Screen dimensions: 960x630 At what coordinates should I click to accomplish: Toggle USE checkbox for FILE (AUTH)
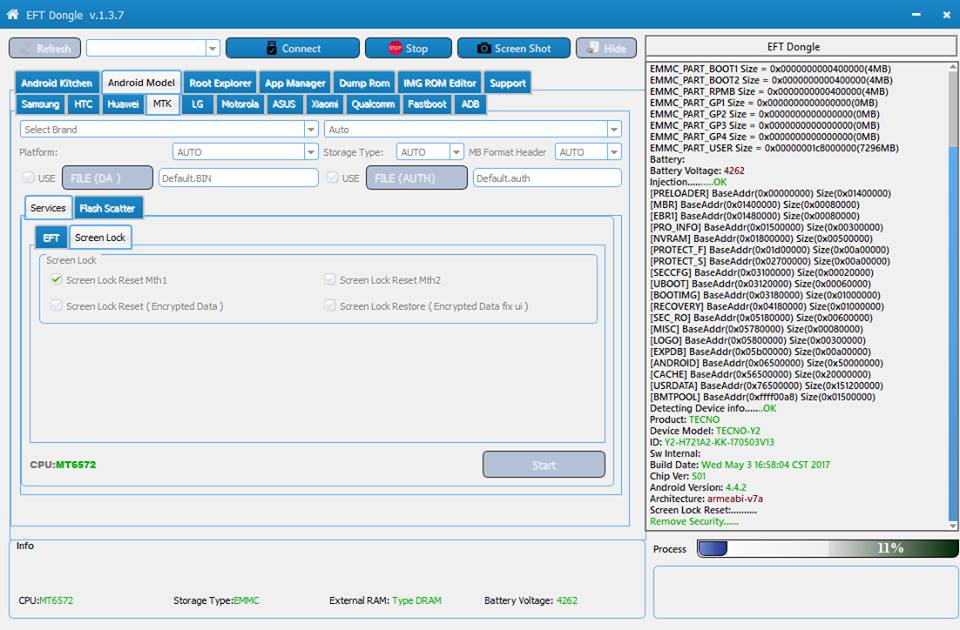click(332, 178)
